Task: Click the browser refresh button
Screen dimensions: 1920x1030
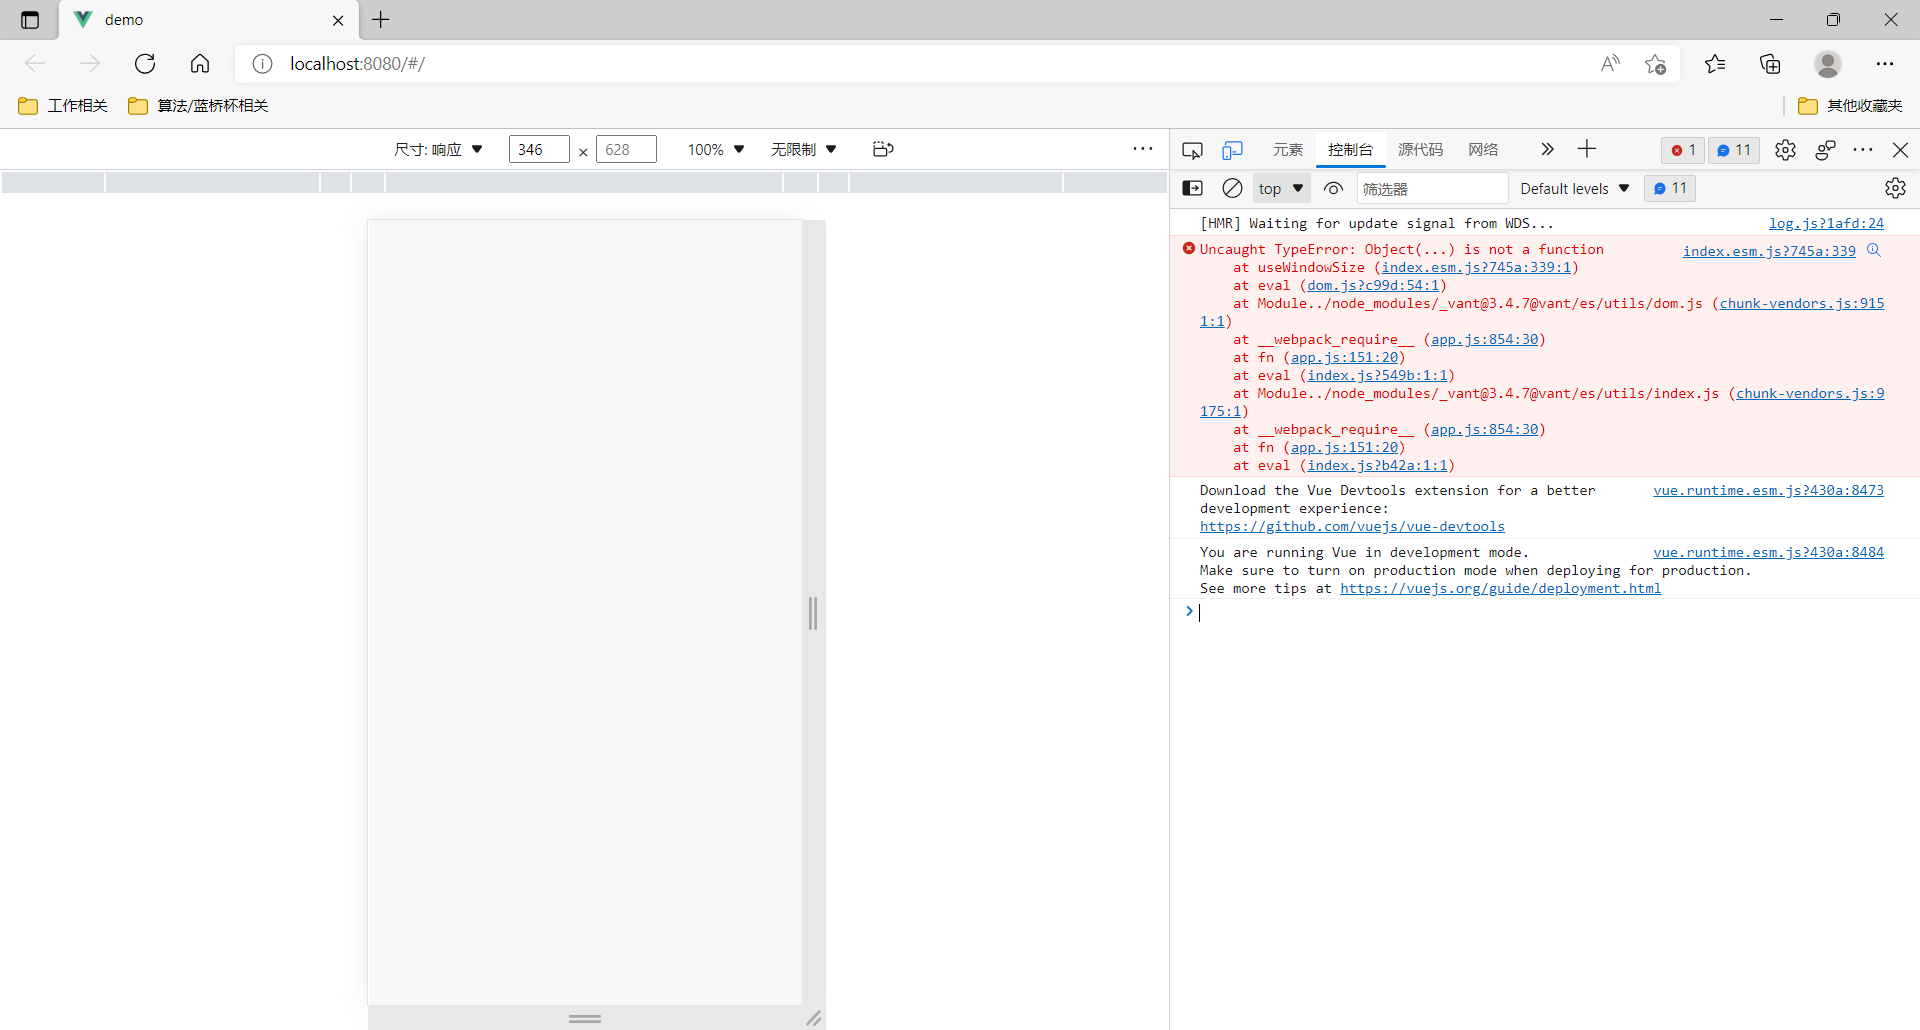Action: coord(145,64)
